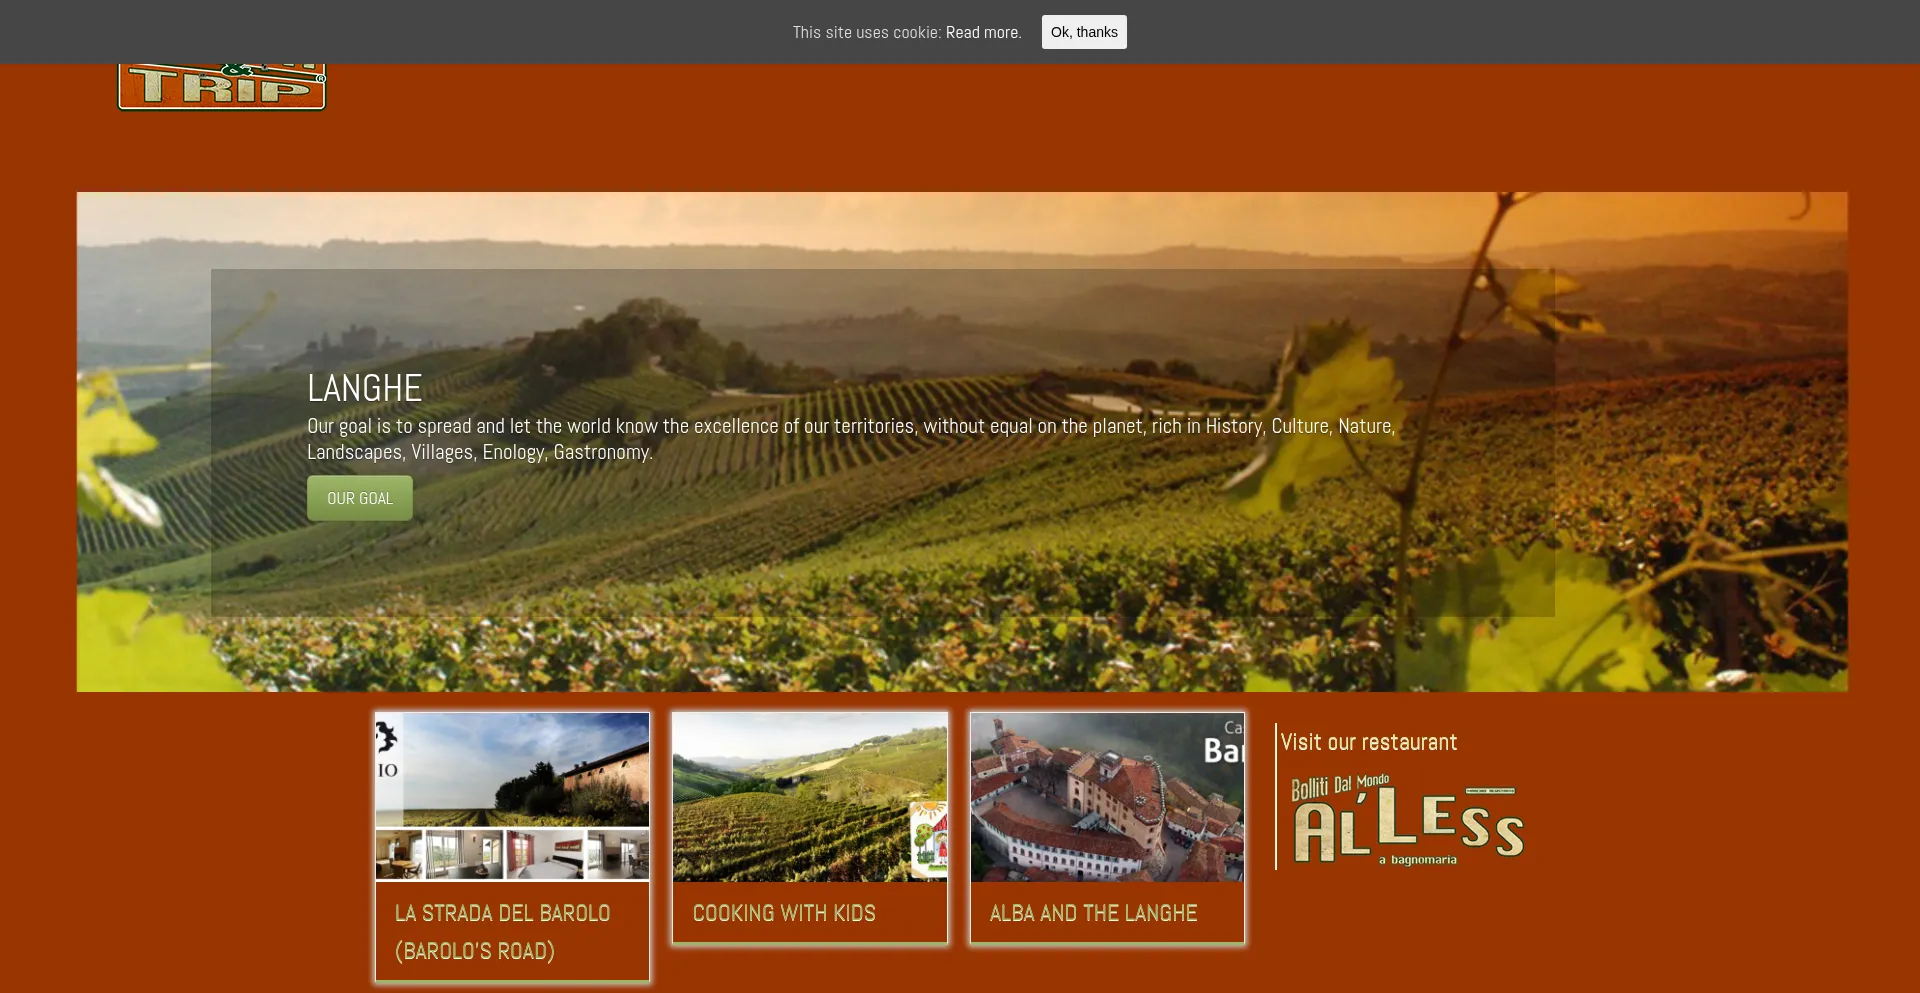Open the La Strada del Barolo title
Image resolution: width=1920 pixels, height=993 pixels.
tap(502, 932)
